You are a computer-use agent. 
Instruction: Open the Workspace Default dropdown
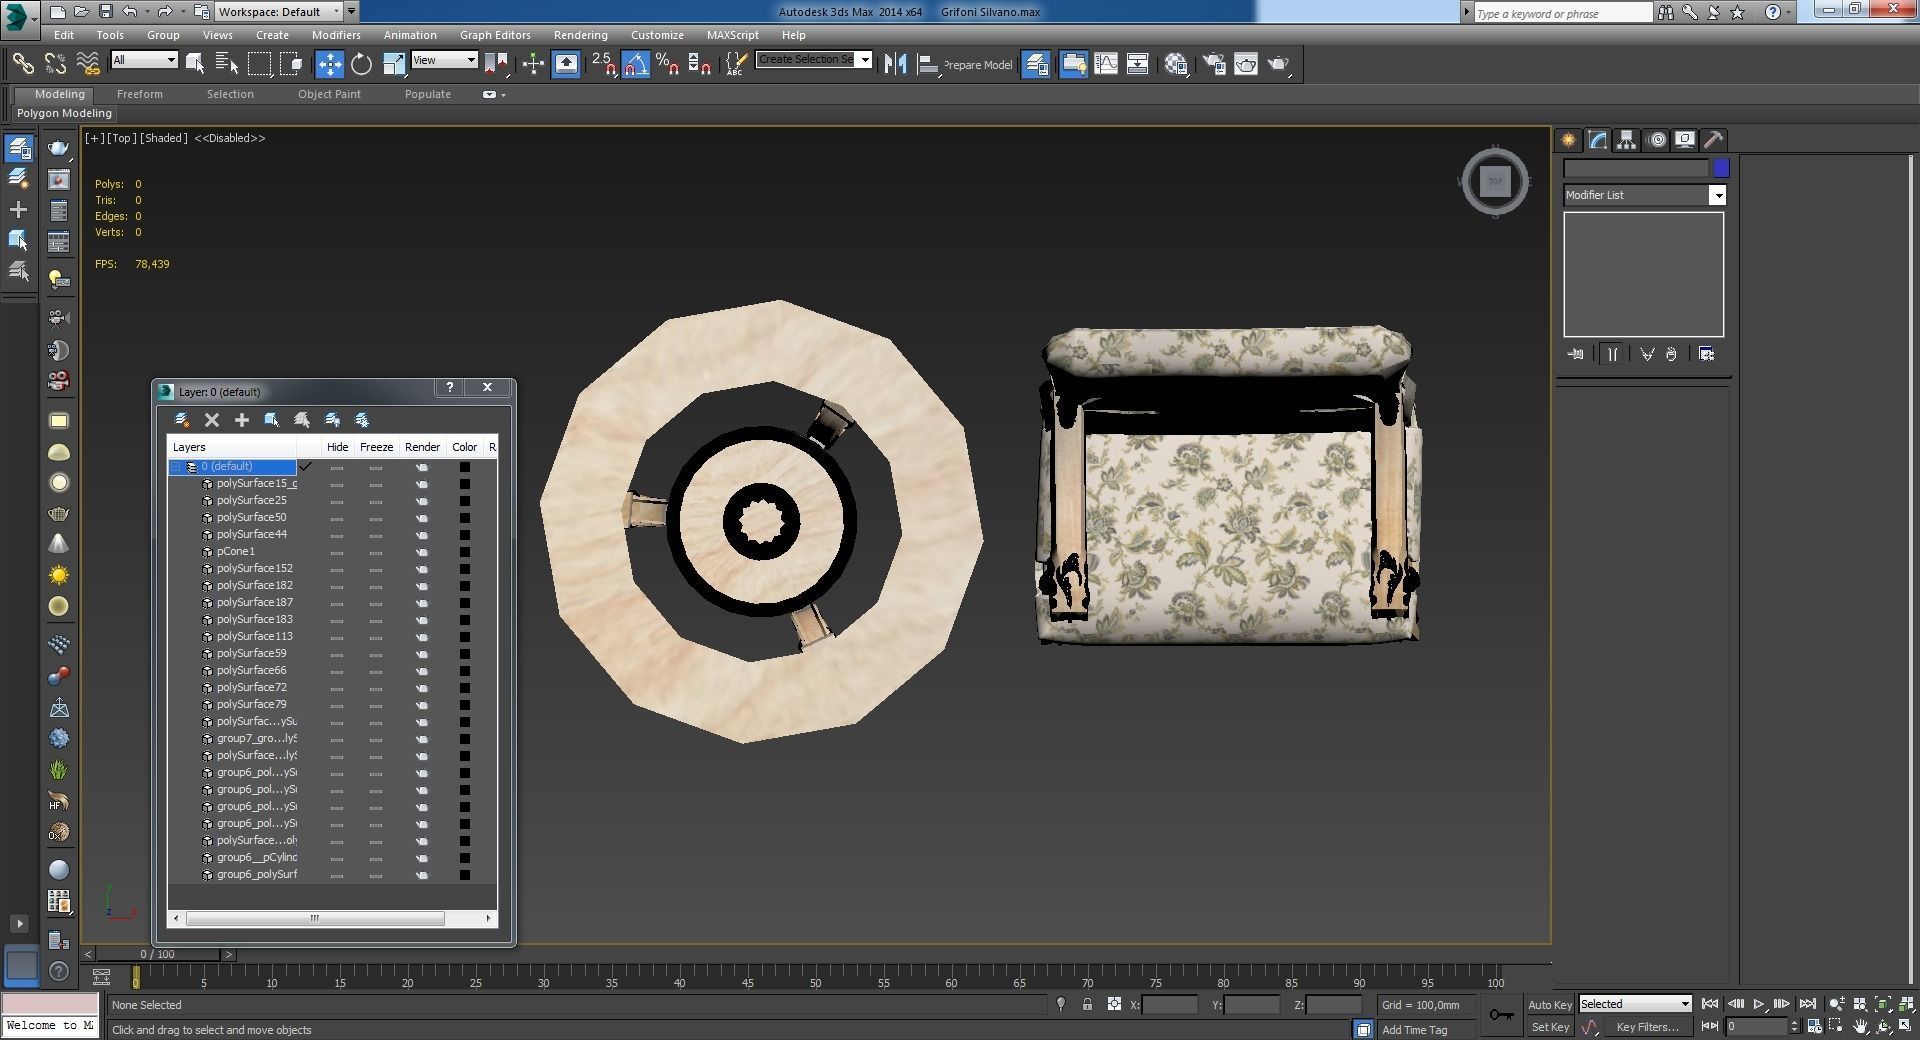pyautogui.click(x=279, y=12)
